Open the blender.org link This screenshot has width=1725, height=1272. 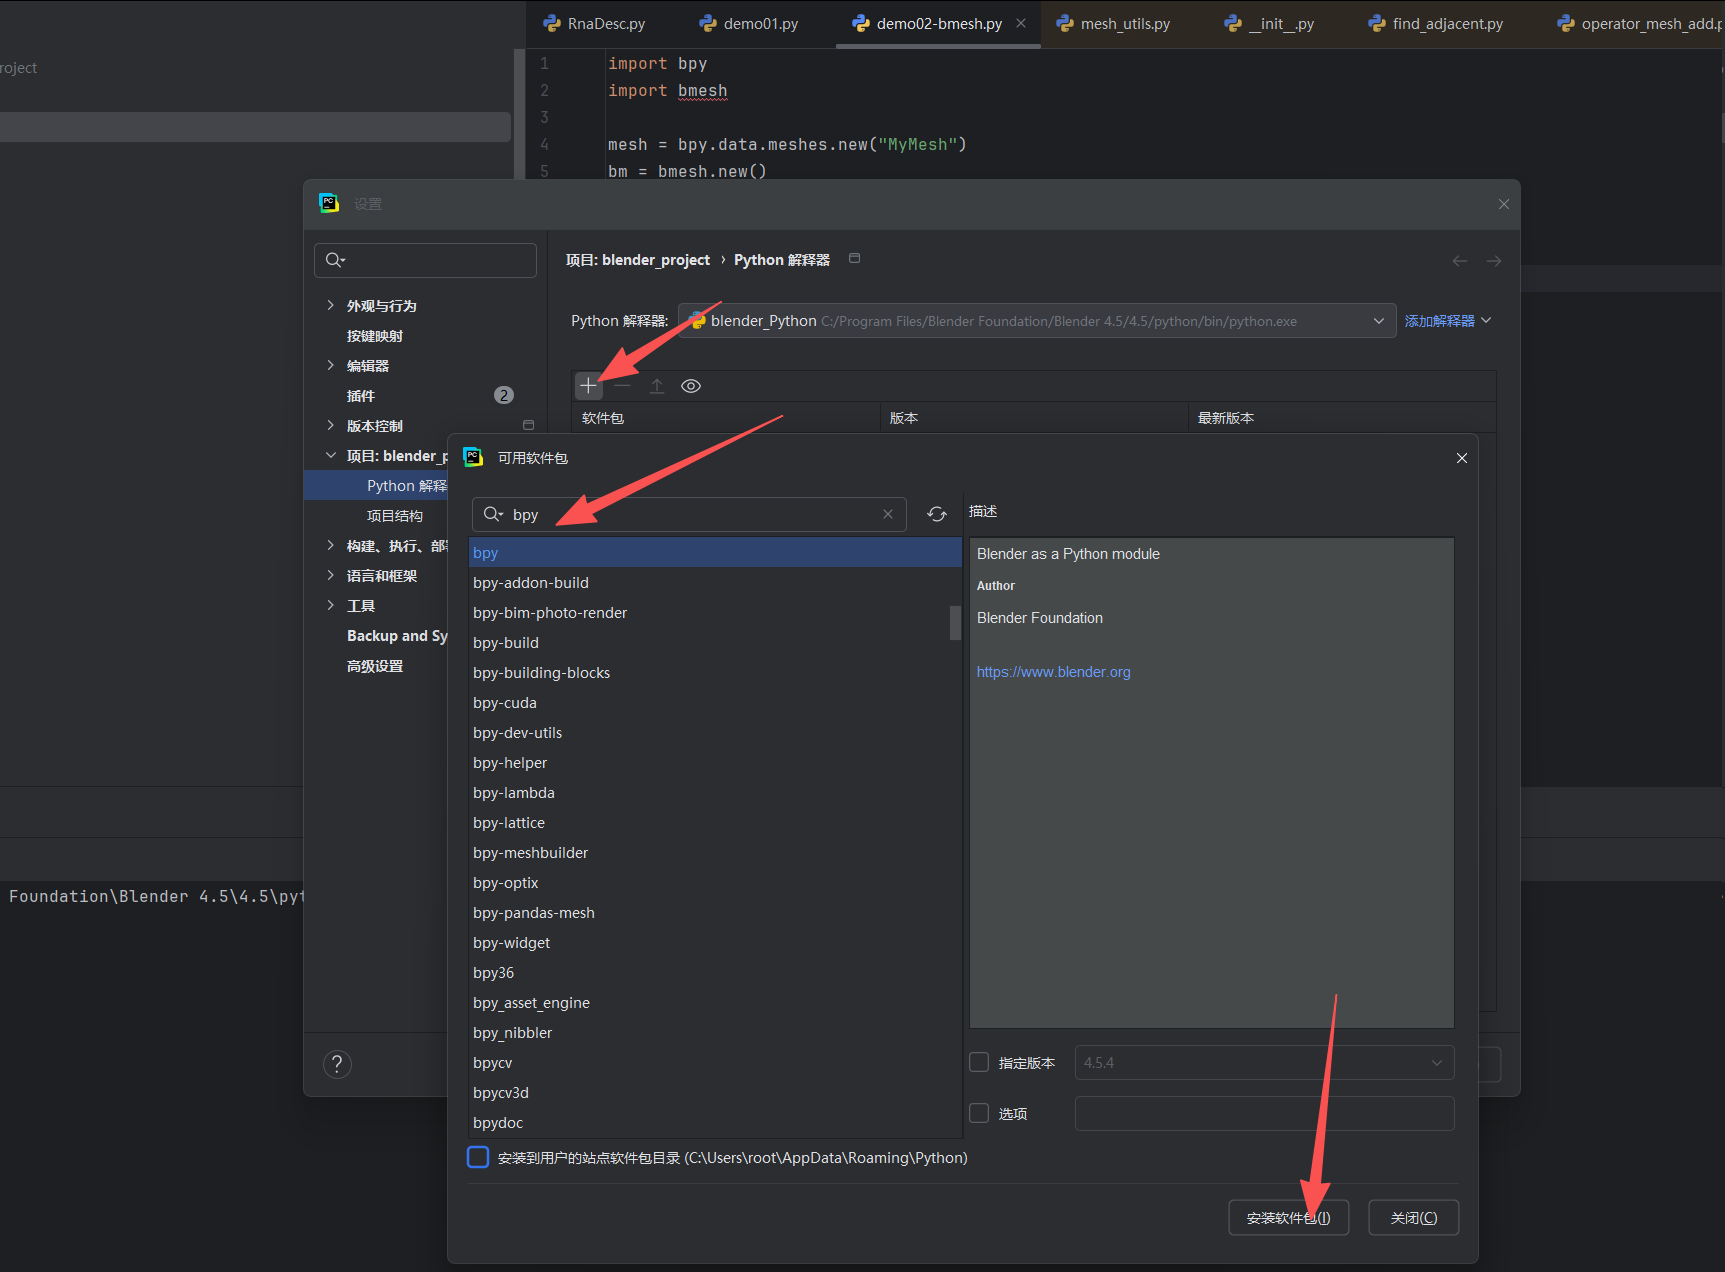pos(1053,672)
